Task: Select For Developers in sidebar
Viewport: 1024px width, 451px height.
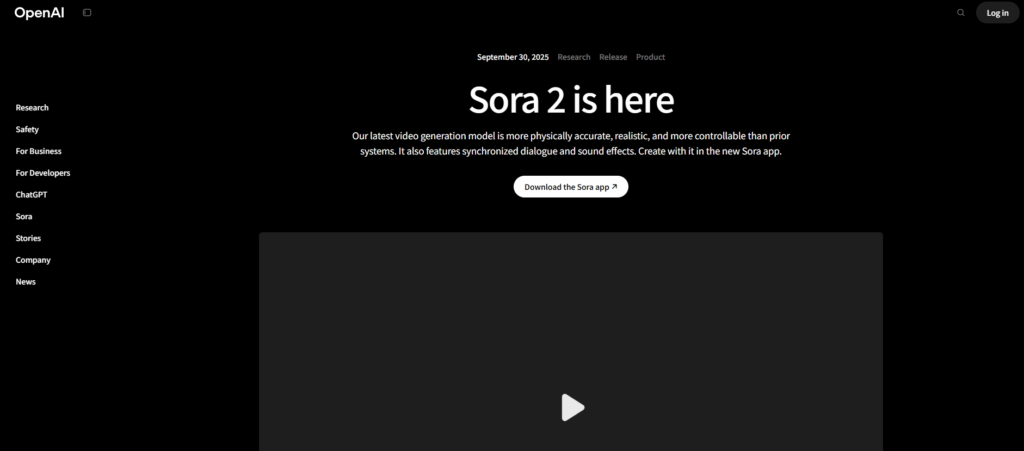Action: [x=43, y=173]
